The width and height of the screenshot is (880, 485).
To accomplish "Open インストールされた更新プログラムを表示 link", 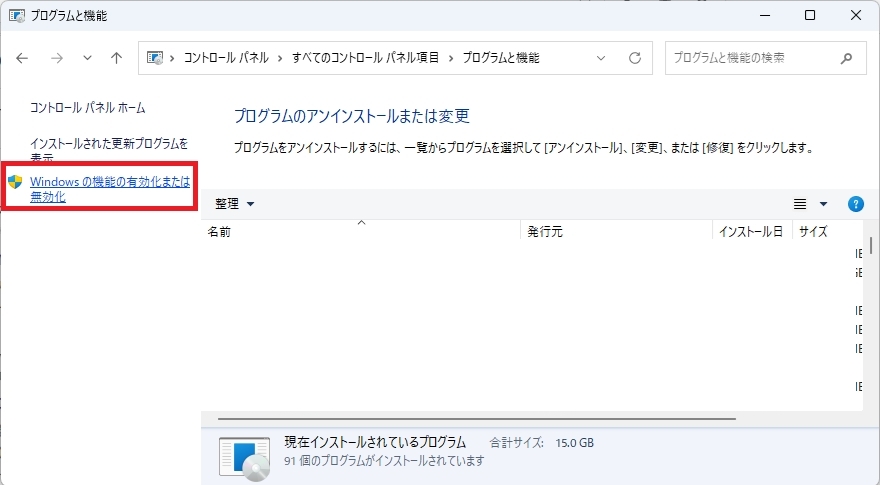I will 108,144.
